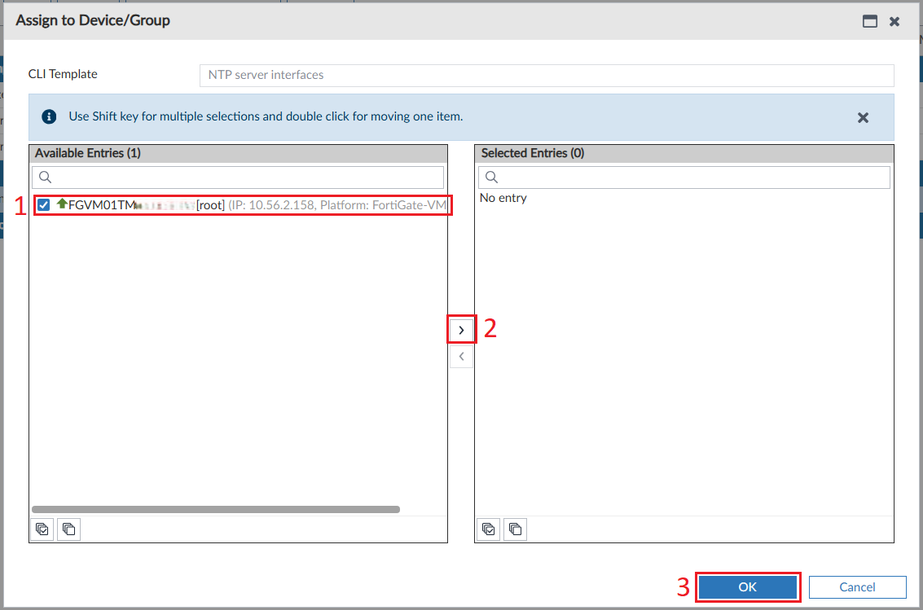
Task: Click the select-all entries icon below Available Entries
Action: [41, 528]
